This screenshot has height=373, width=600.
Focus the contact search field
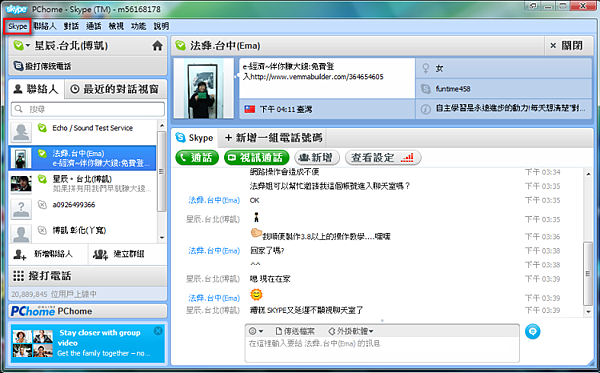coord(88,109)
